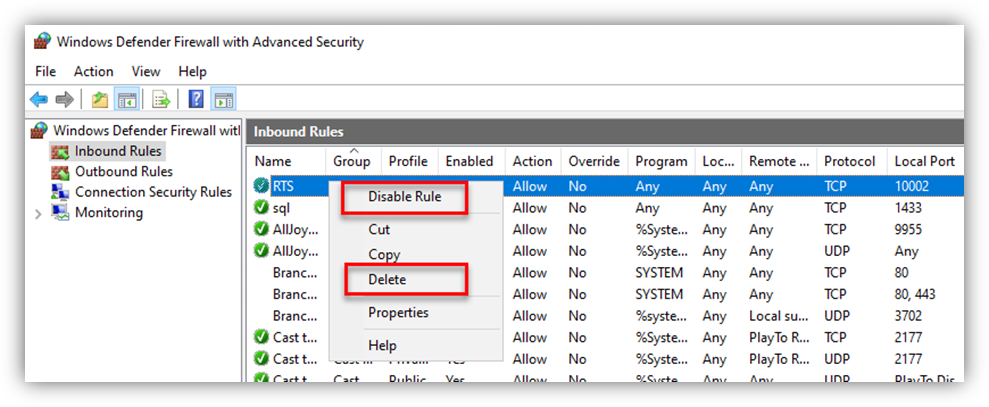Click local port value 3702
The image size is (989, 407).
click(x=909, y=316)
